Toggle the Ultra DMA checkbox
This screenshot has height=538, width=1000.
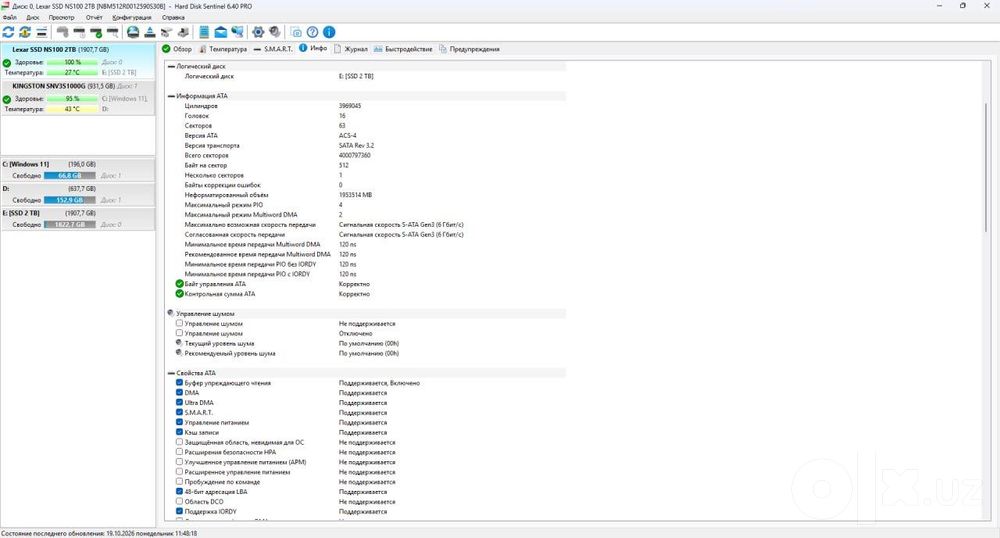[179, 402]
